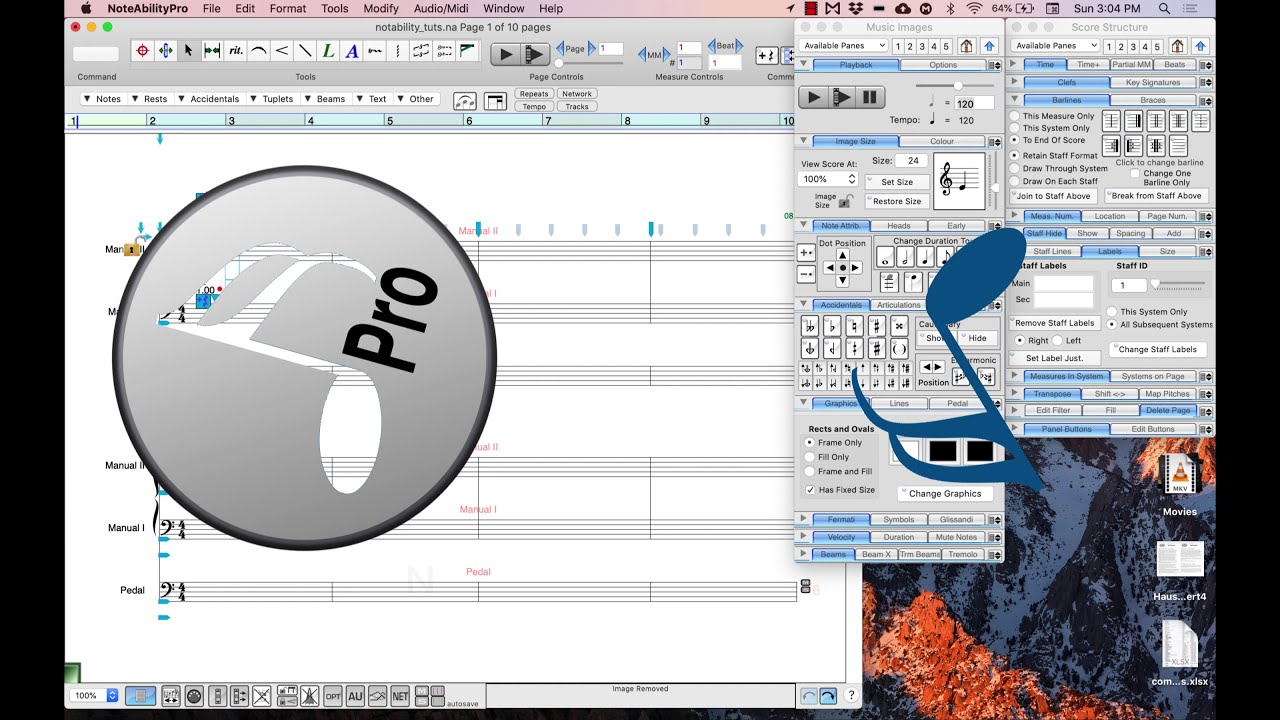Screen dimensions: 1280x720
Task: Switch to the Braces tab
Action: point(1153,100)
